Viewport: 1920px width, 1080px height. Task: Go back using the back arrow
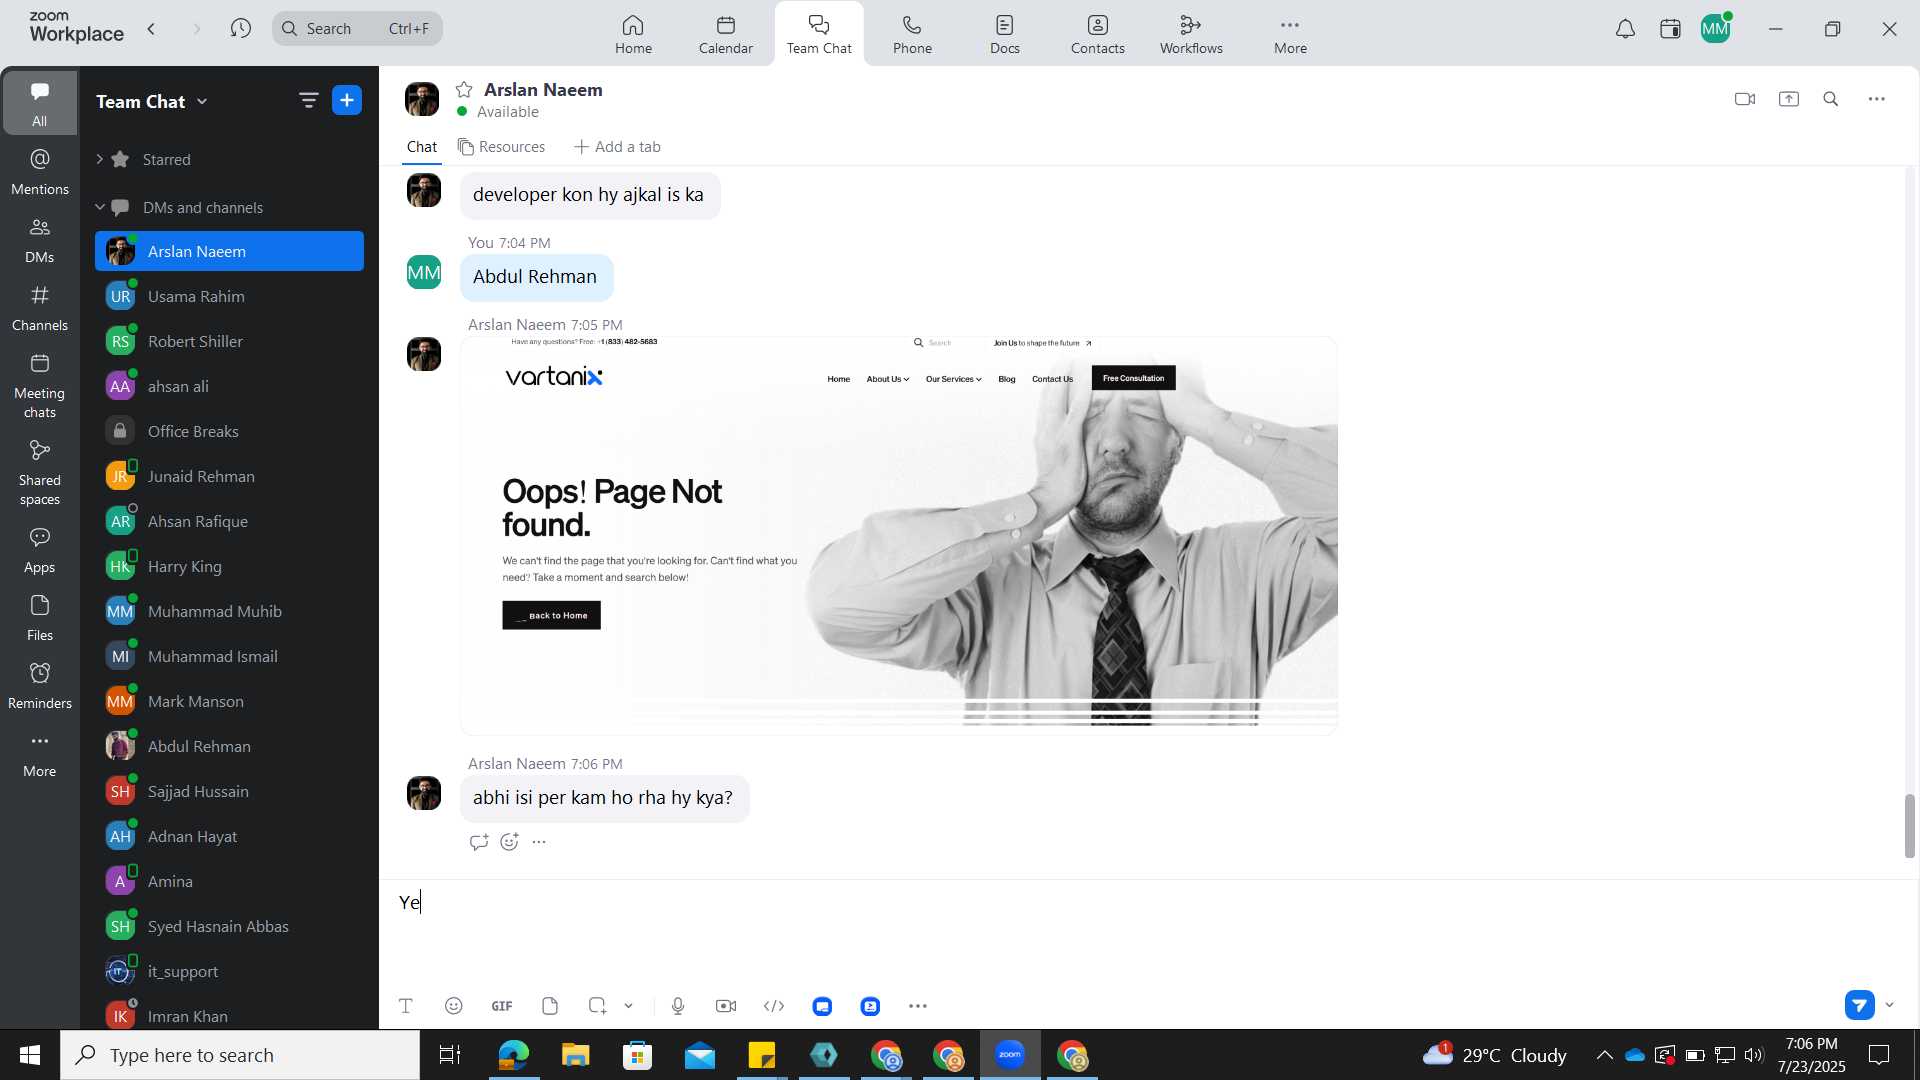click(x=151, y=29)
